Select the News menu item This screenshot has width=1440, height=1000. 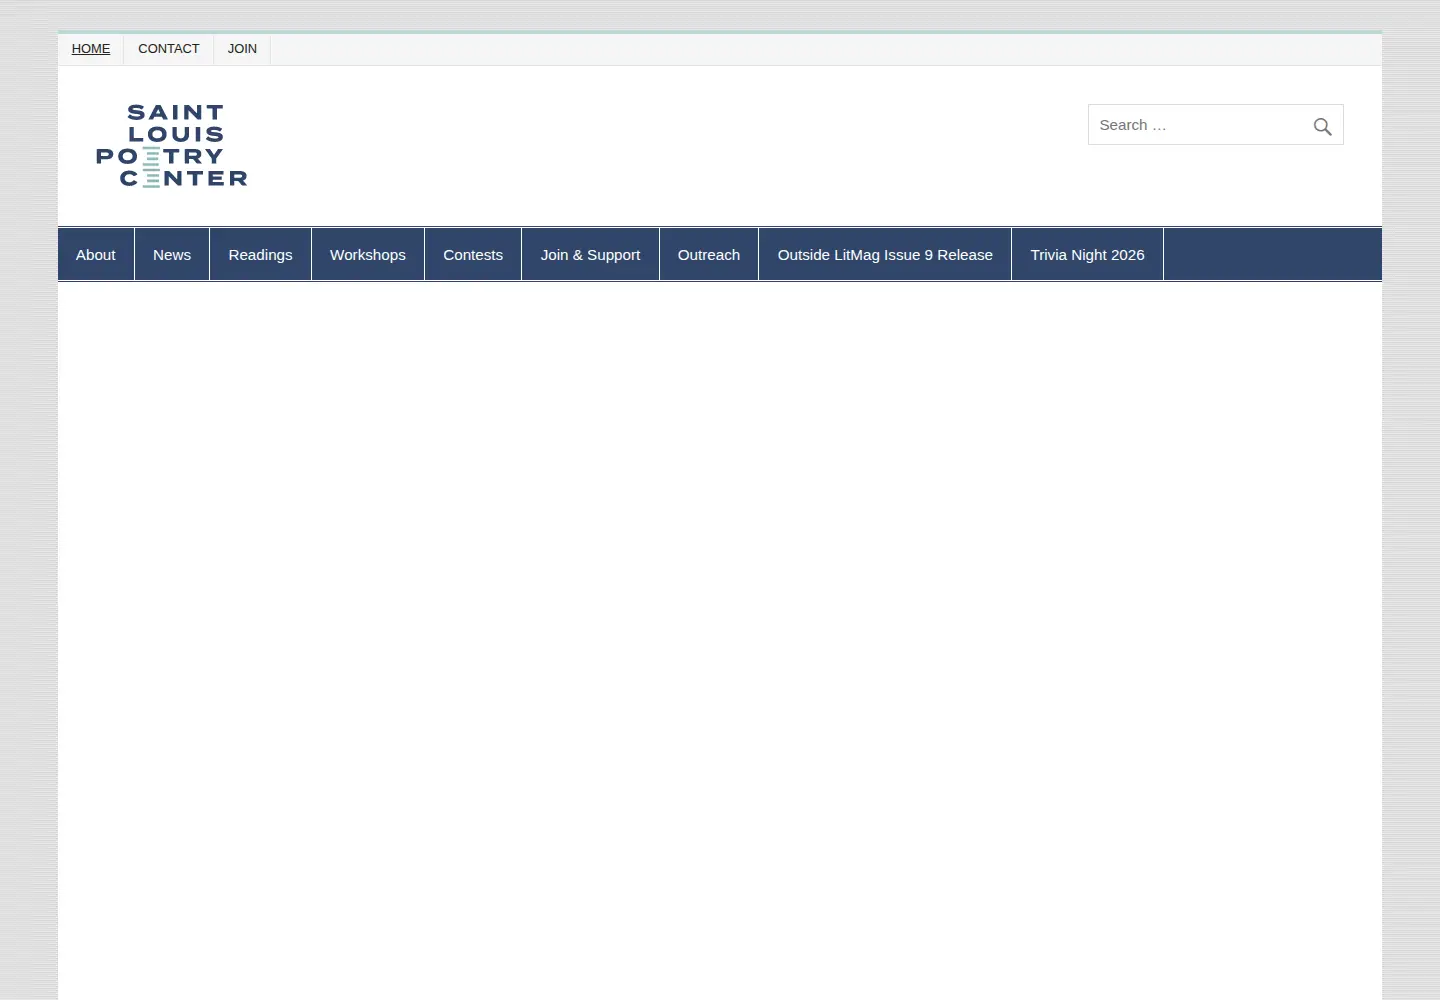(172, 255)
